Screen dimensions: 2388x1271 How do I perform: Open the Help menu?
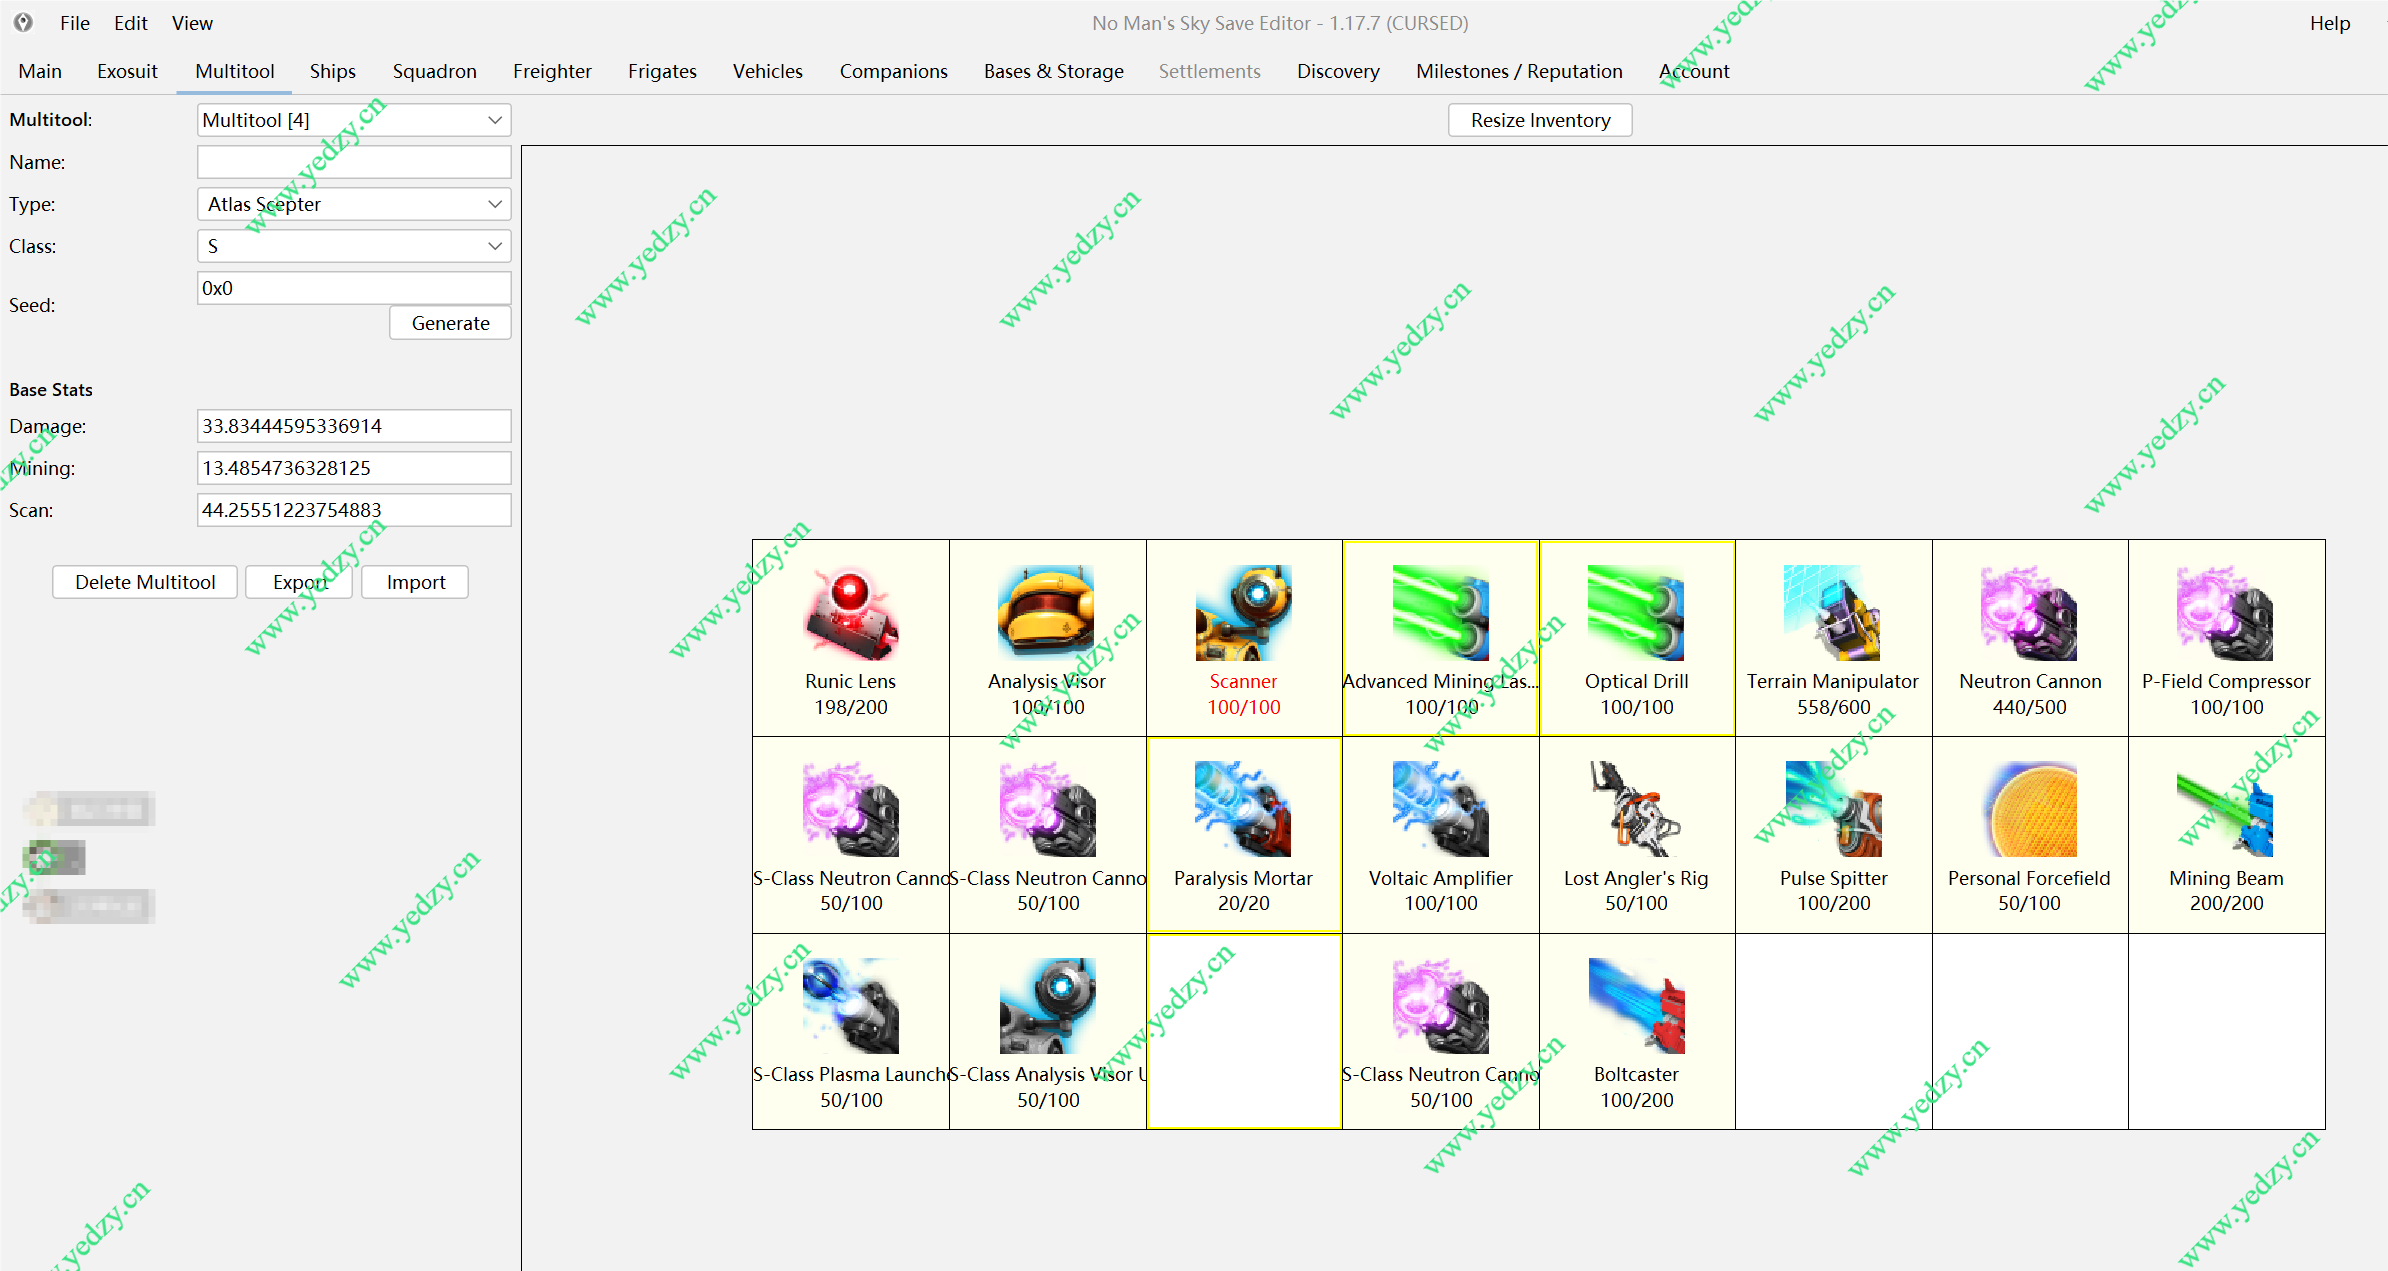point(2330,23)
